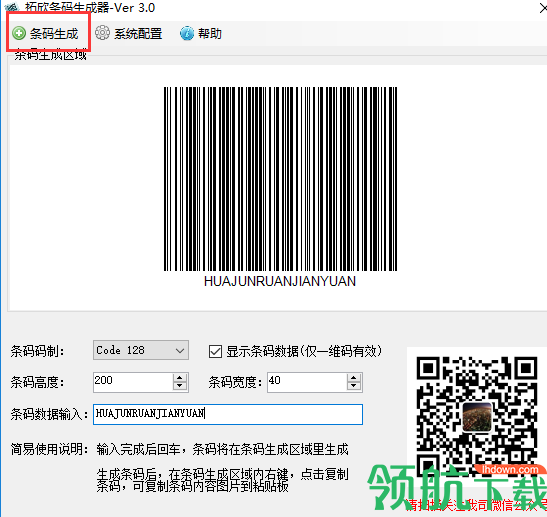Close the barcode generator window

click(543, 8)
